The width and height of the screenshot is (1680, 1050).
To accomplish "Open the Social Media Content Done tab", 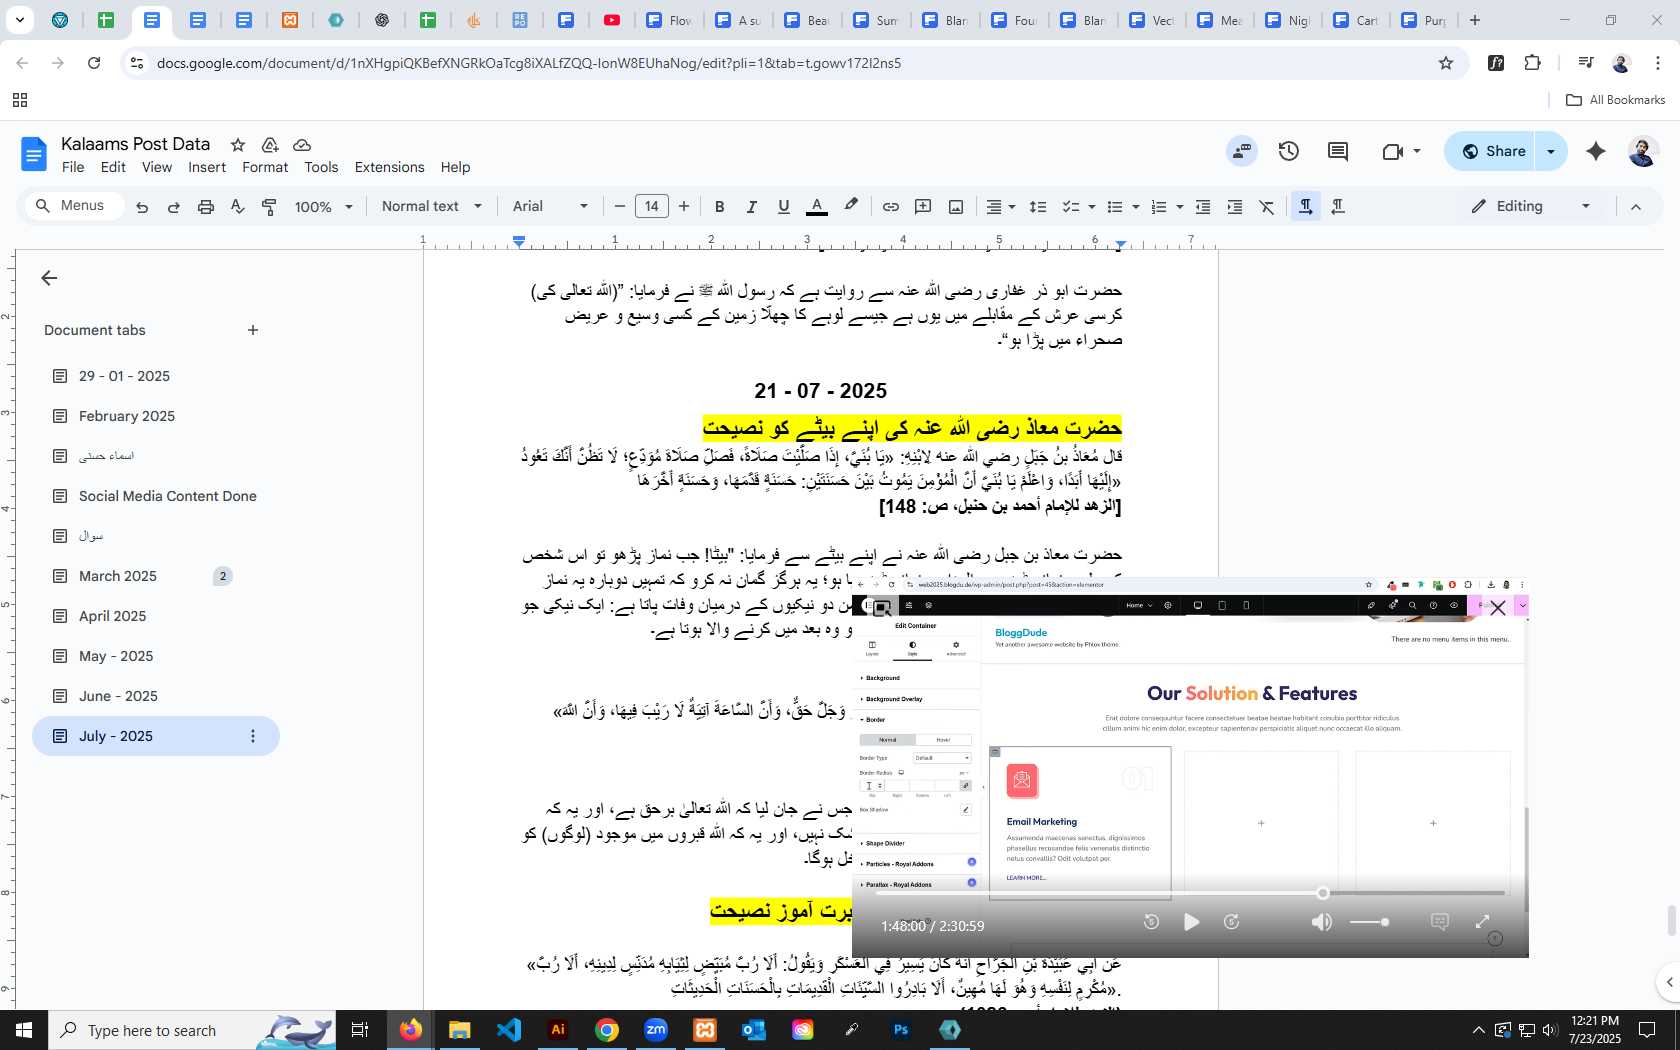I will [x=168, y=496].
